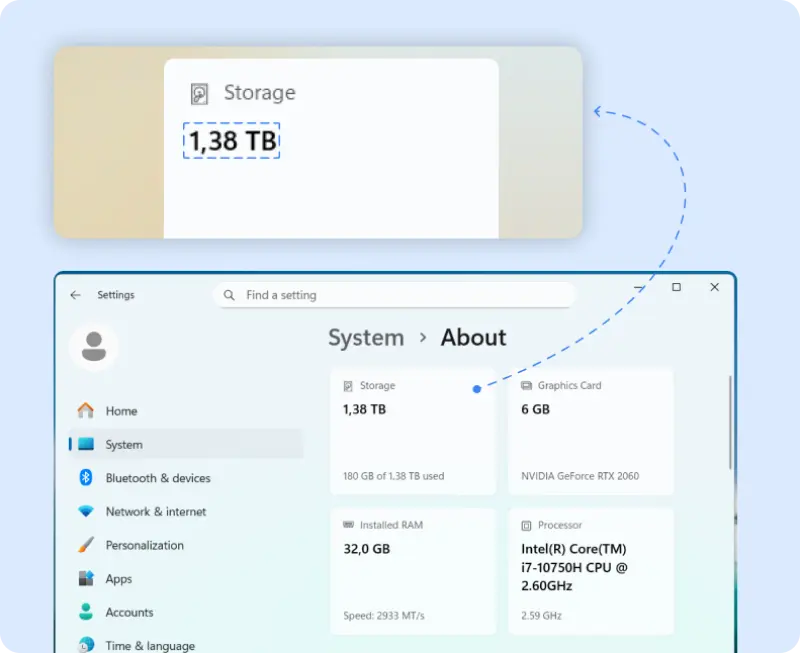Go to Network & internet
Screen dimensions: 800x653
[185, 512]
